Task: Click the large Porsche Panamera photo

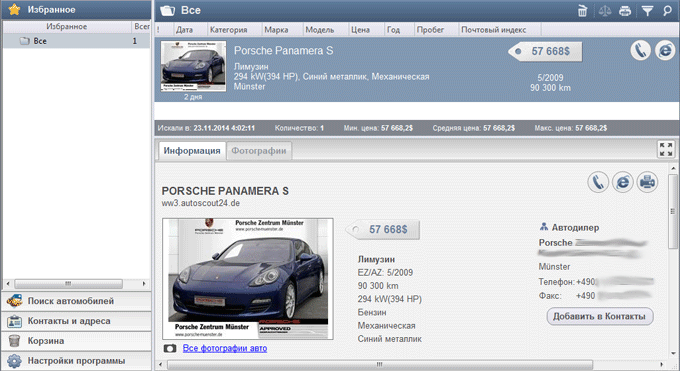Action: coord(248,279)
